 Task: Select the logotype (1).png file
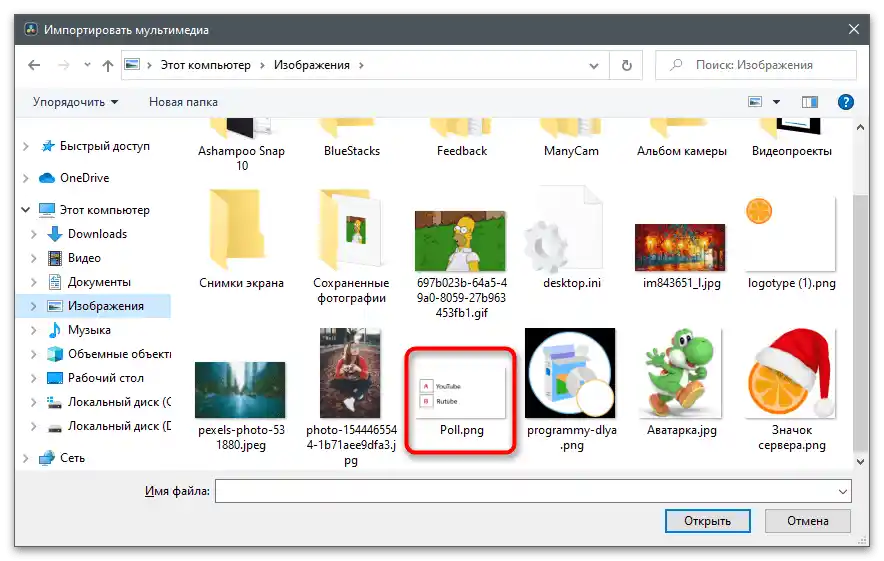tap(791, 244)
